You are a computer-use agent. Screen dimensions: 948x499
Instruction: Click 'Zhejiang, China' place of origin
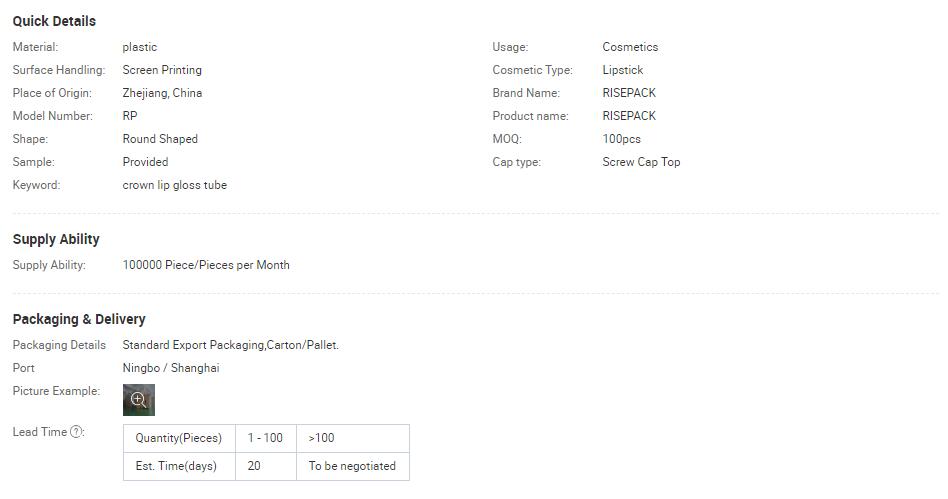pyautogui.click(x=162, y=93)
